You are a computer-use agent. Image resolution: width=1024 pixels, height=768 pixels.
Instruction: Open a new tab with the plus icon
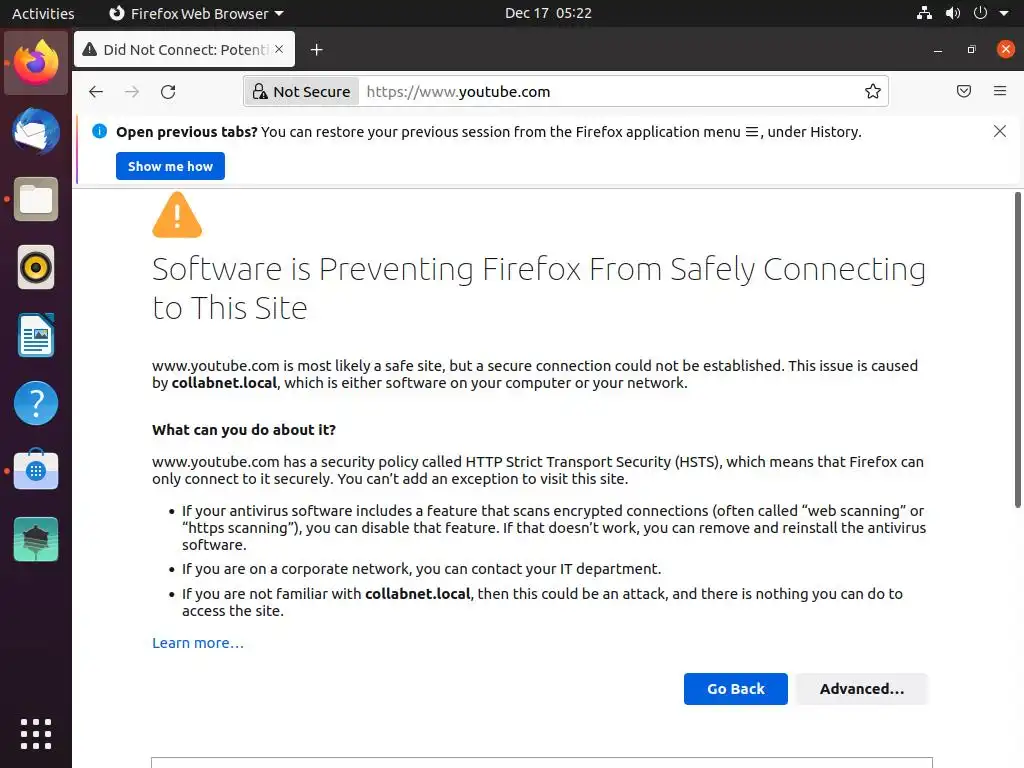[317, 50]
